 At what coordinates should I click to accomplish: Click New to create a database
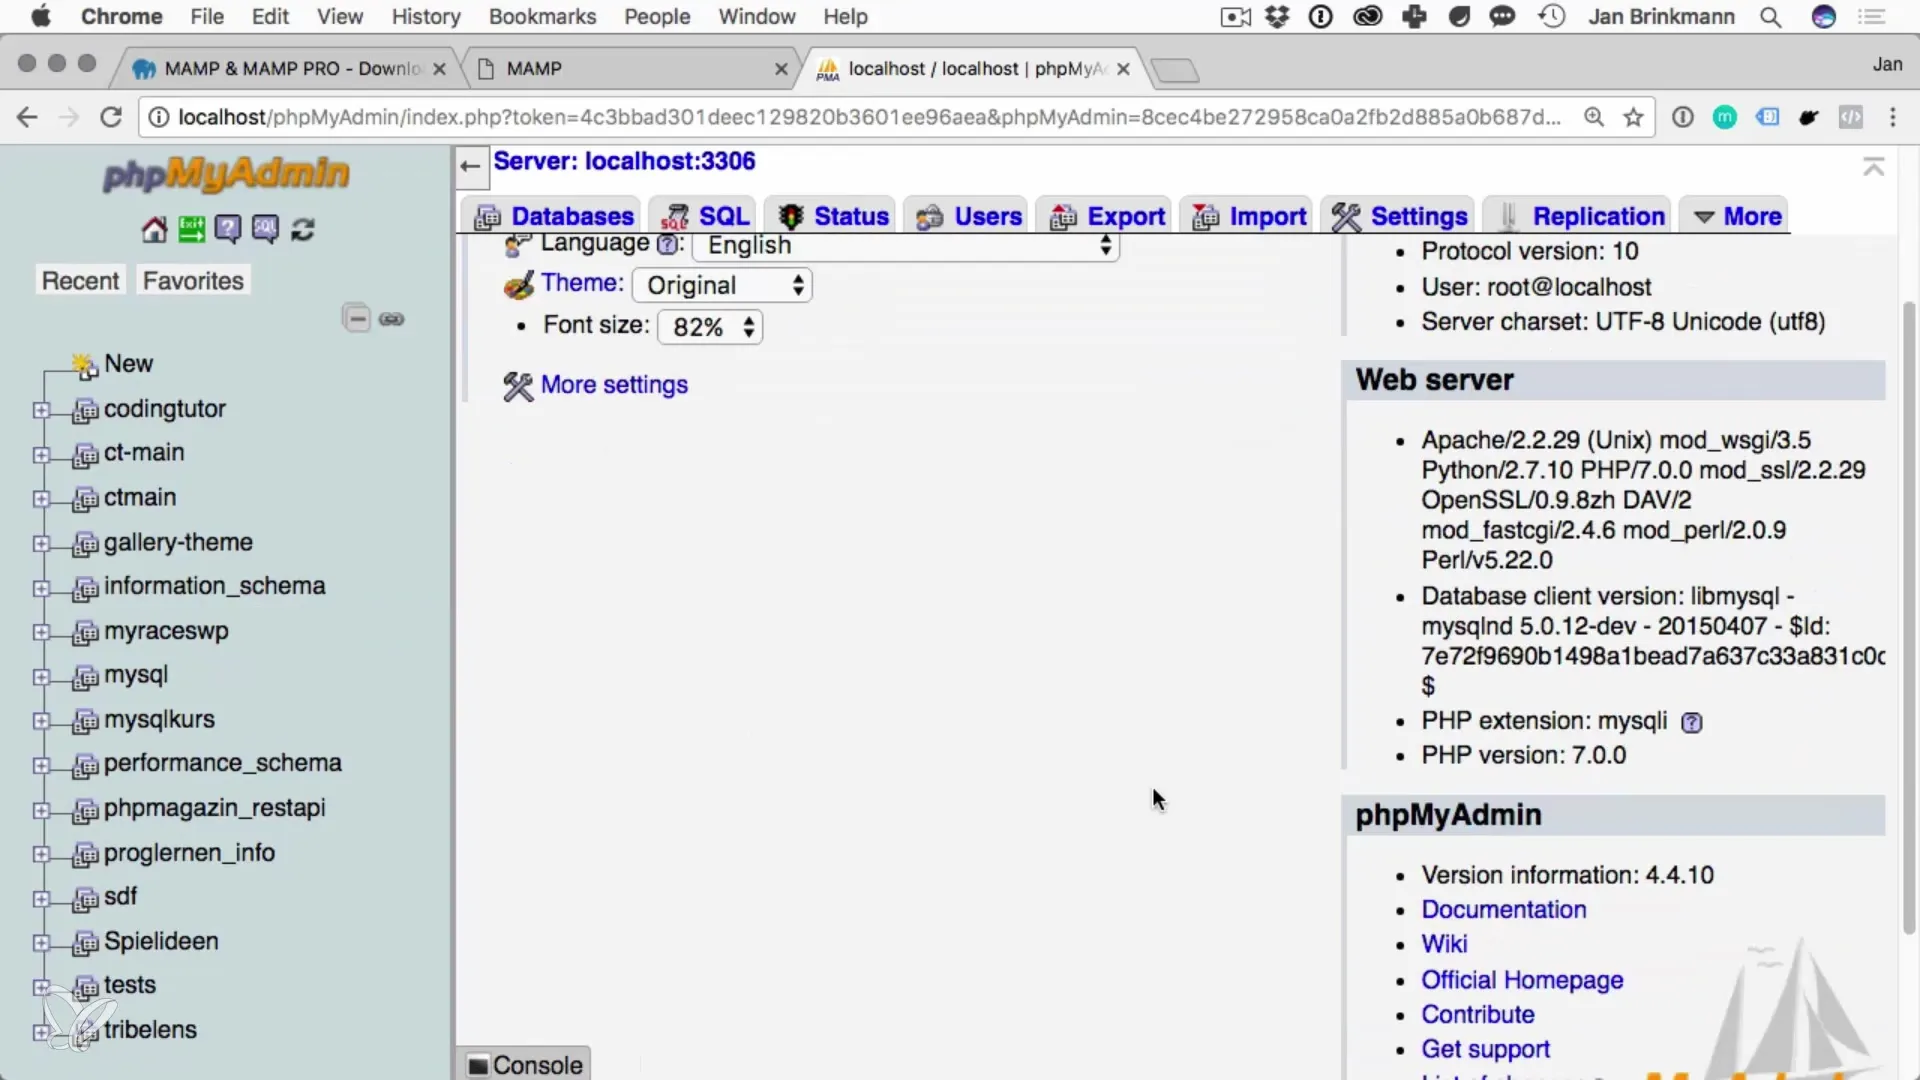pos(128,364)
